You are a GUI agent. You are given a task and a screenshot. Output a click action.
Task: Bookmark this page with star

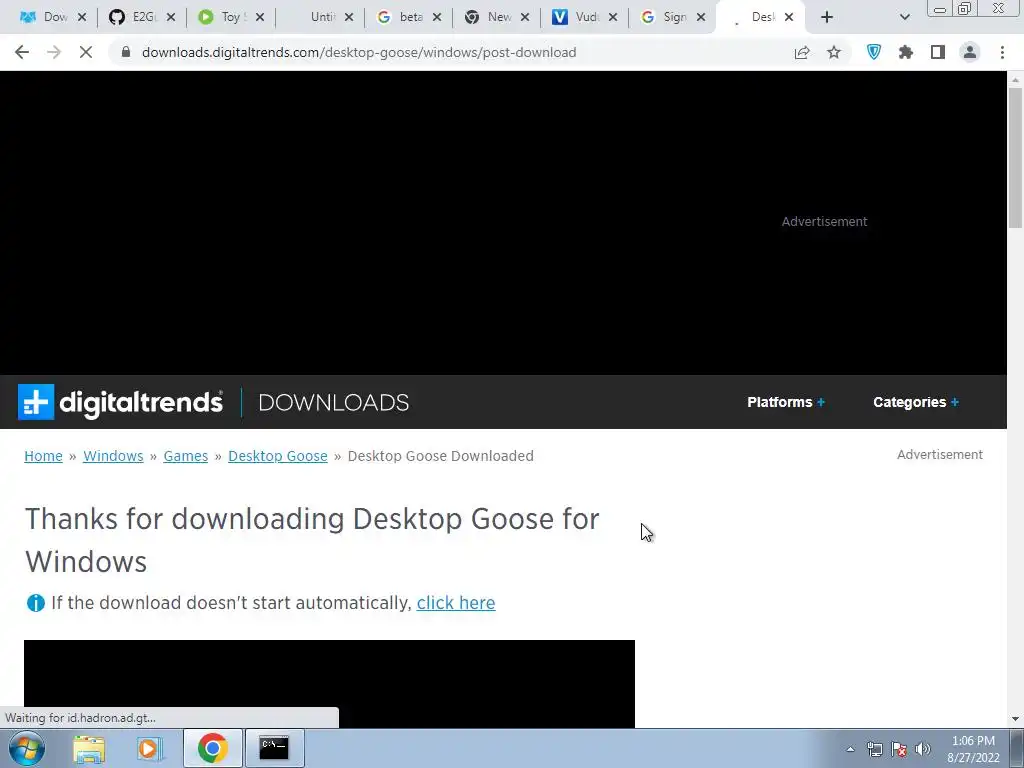pyautogui.click(x=834, y=52)
